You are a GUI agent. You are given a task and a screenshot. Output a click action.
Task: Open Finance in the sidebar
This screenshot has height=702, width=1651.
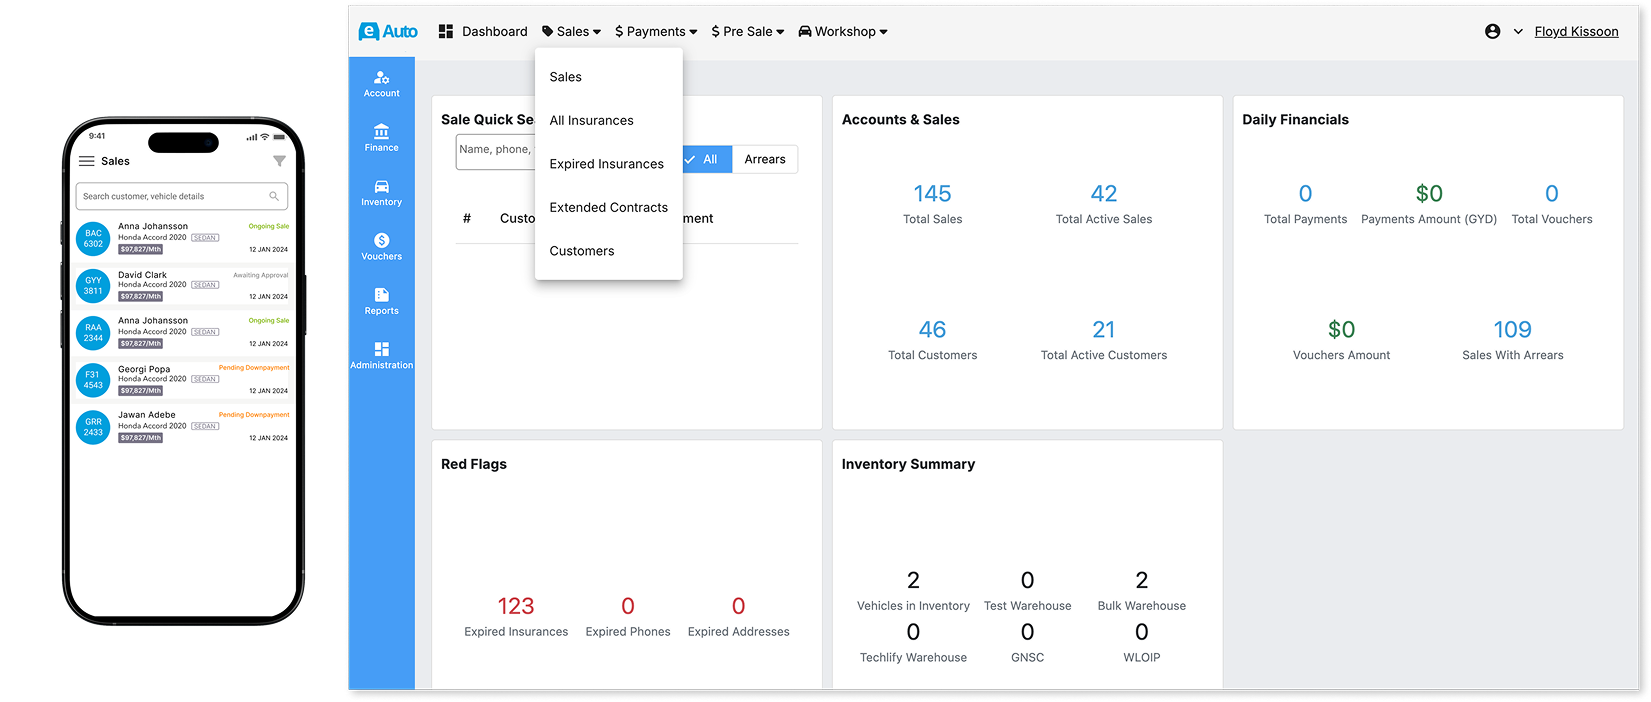[381, 138]
